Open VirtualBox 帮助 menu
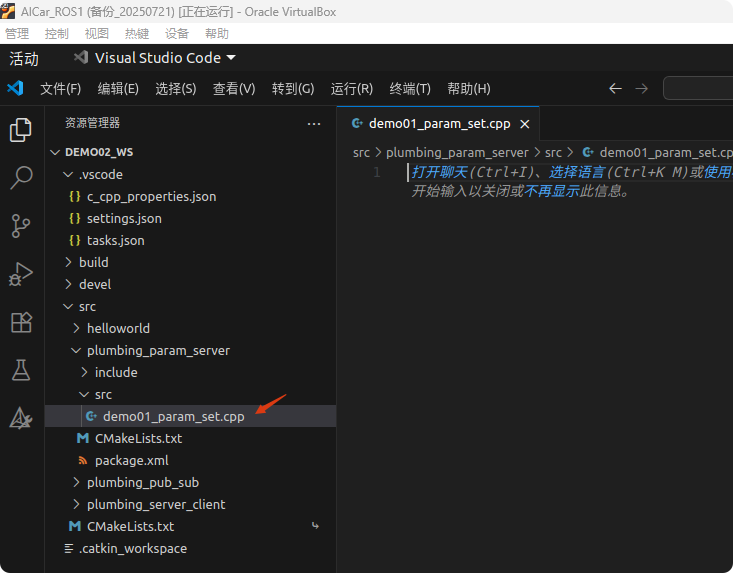This screenshot has height=573, width=733. click(217, 34)
